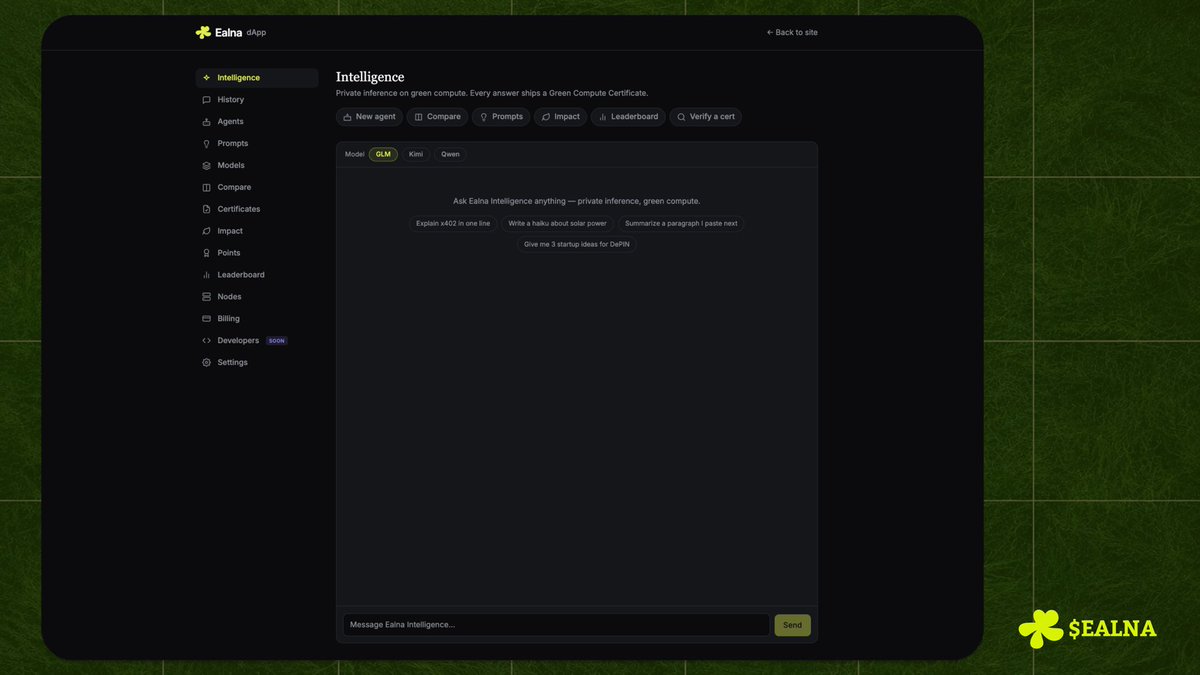Go to Agents in the sidebar

pos(257,122)
